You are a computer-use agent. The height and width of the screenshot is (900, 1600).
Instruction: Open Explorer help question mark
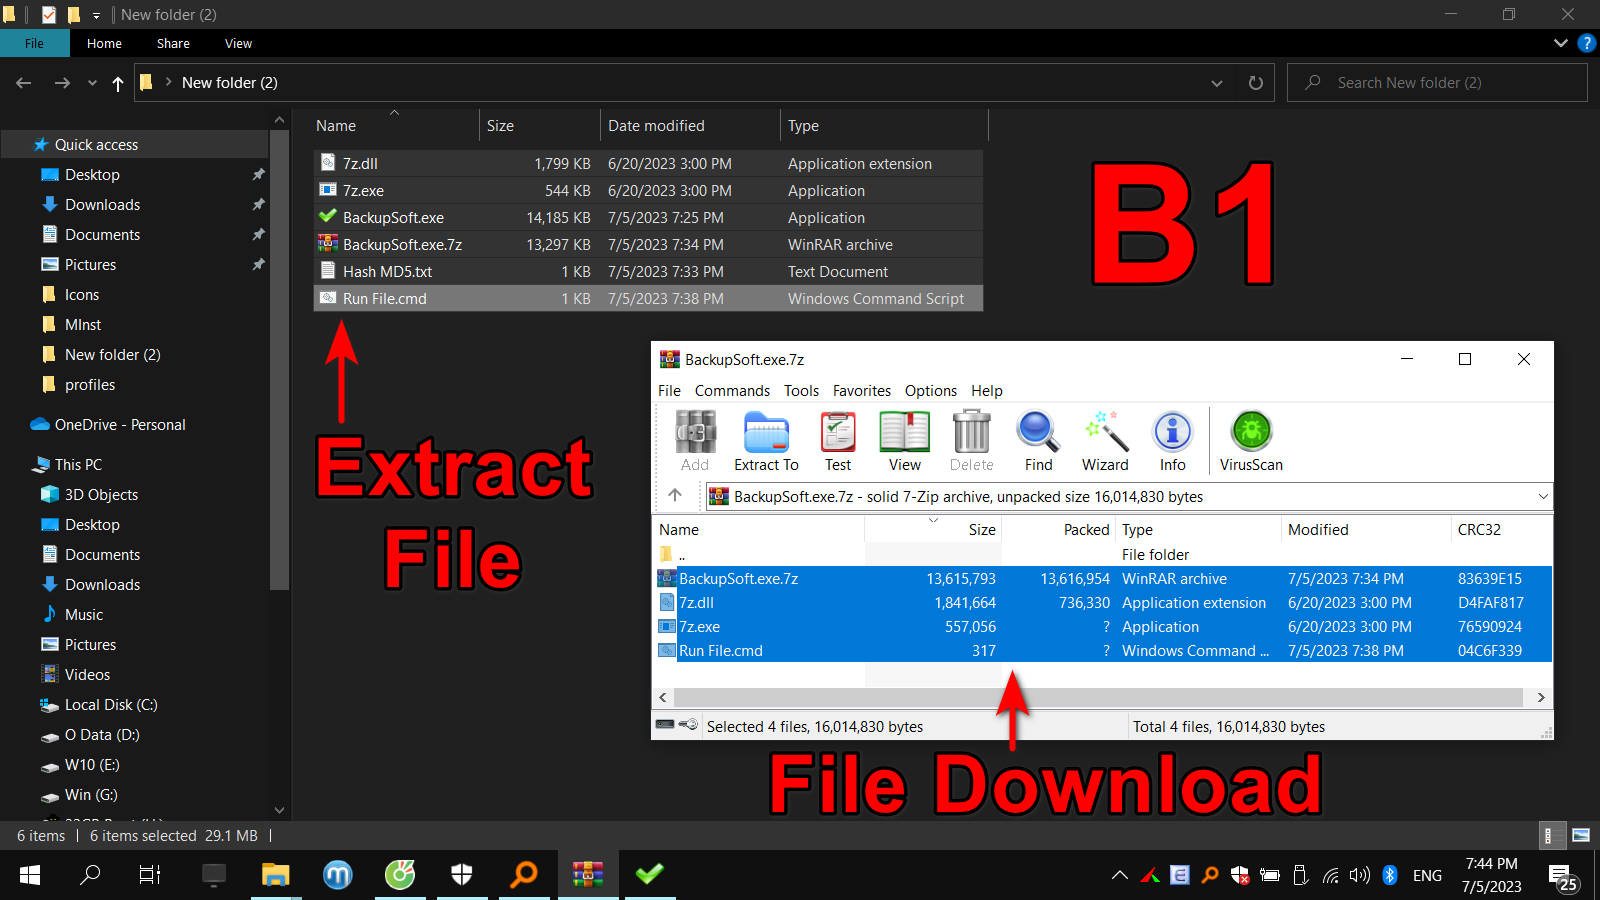coord(1586,43)
